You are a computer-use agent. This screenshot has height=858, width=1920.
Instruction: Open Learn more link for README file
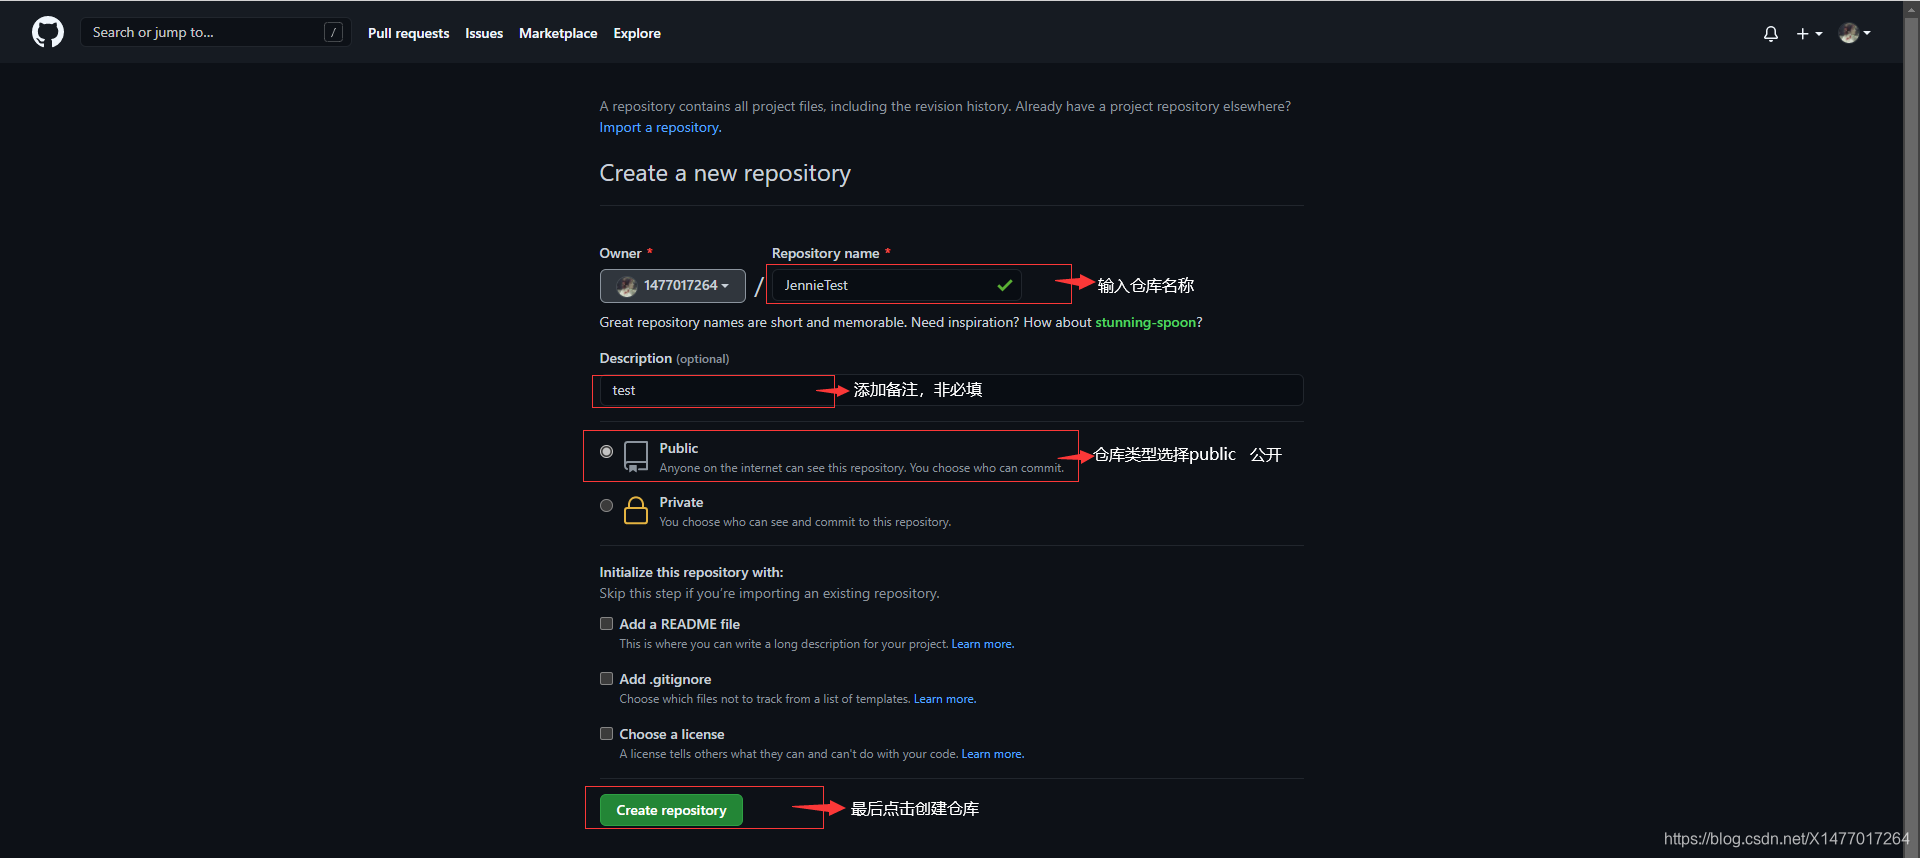(x=982, y=644)
